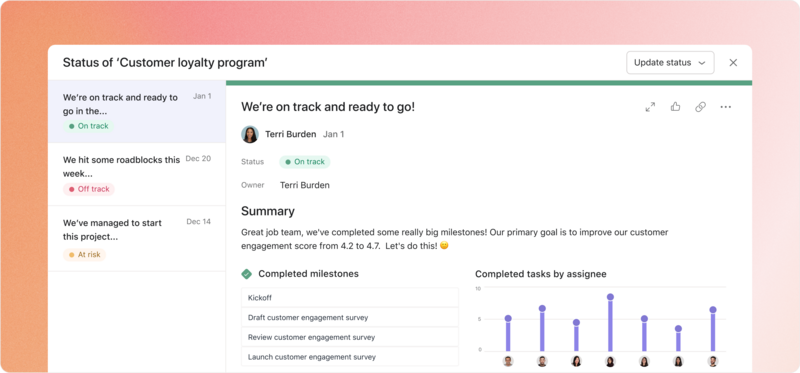Open the Kickoff milestone
This screenshot has width=800, height=373.
tap(350, 297)
